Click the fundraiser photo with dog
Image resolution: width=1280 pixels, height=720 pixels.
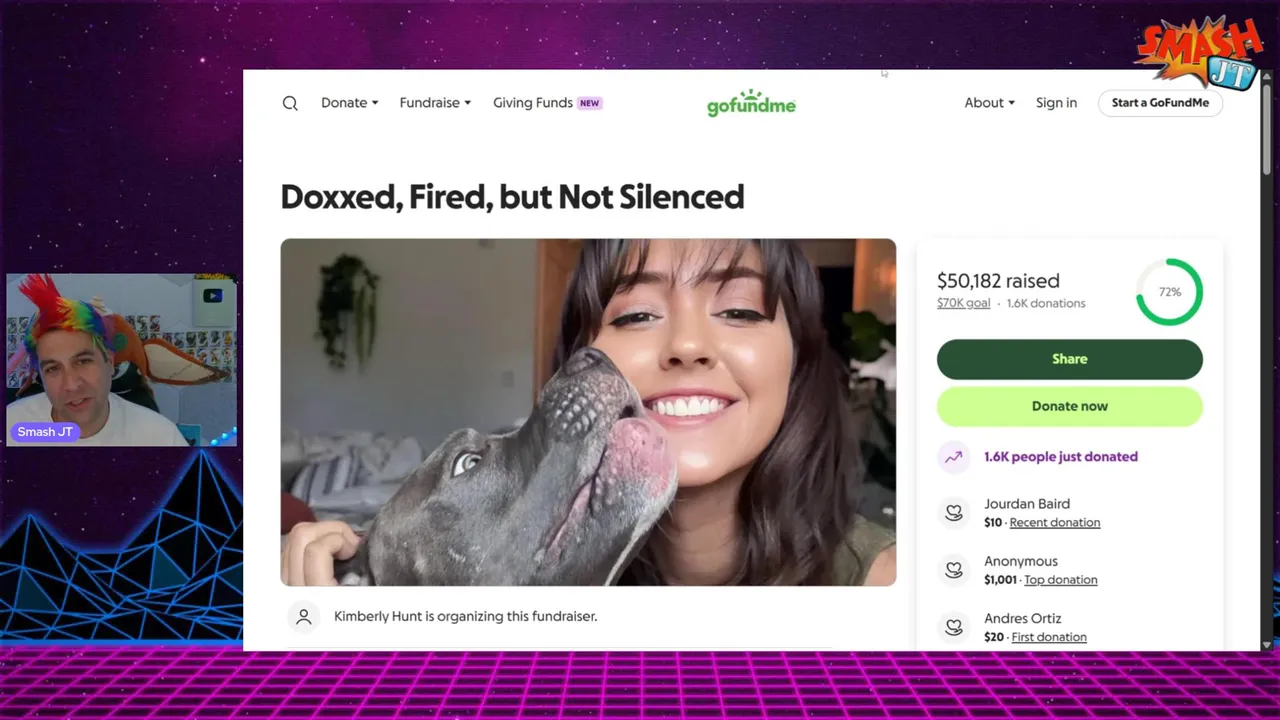[588, 412]
